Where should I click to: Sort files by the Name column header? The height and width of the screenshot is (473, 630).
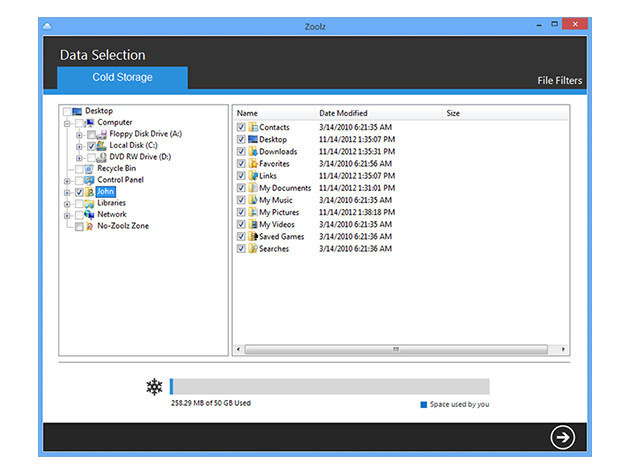click(x=247, y=113)
